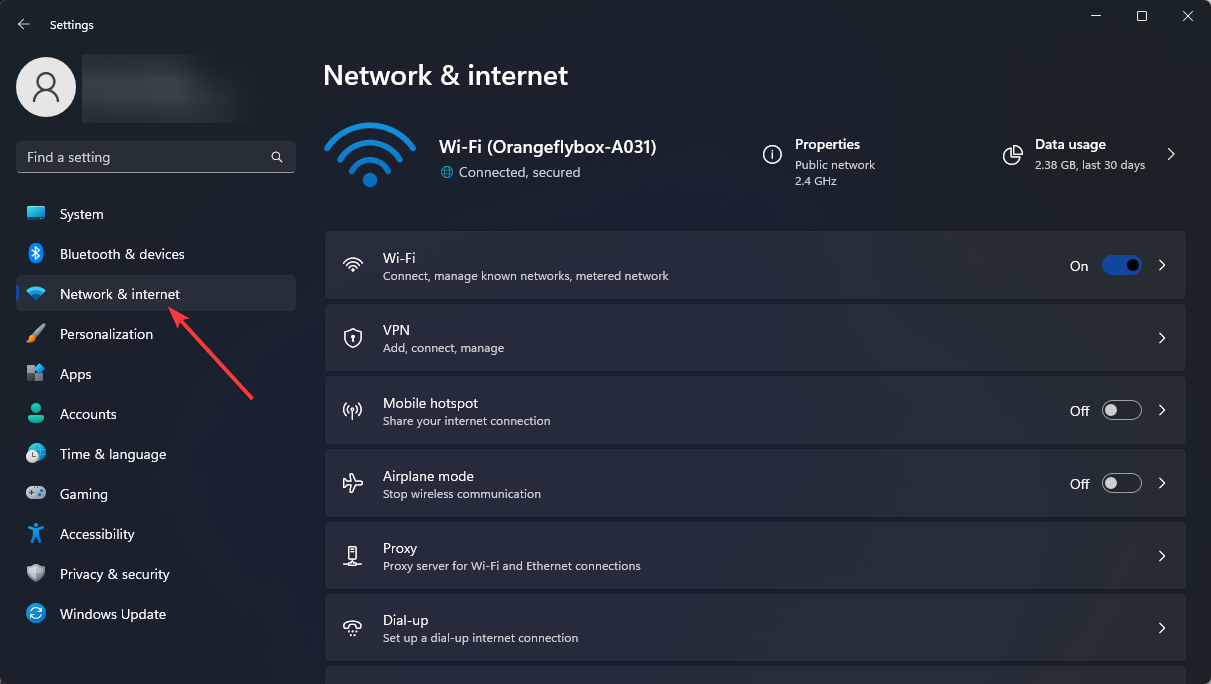Click the Airplane mode plane icon
Image resolution: width=1211 pixels, height=684 pixels.
[x=352, y=483]
